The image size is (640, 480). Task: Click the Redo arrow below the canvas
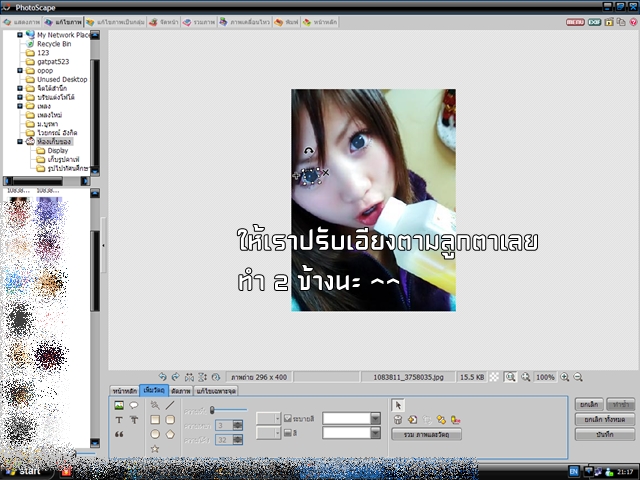tap(176, 377)
